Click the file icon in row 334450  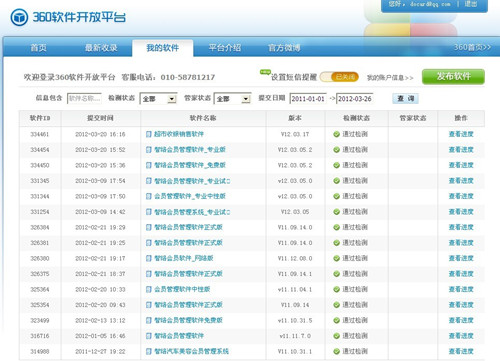(149, 165)
